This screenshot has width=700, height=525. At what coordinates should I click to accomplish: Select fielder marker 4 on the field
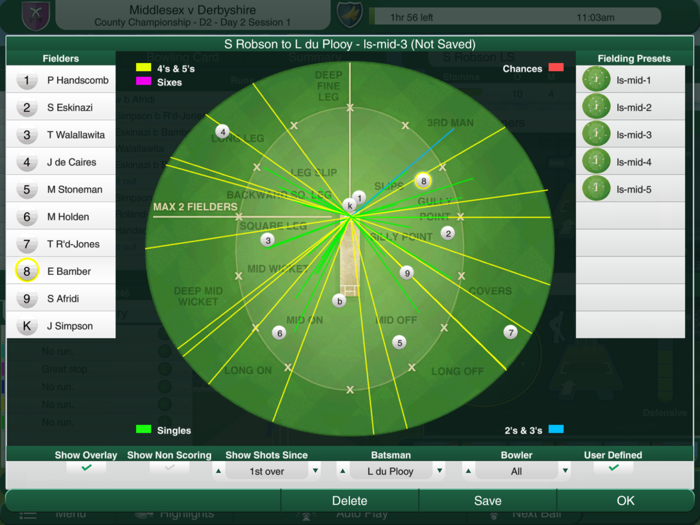(x=222, y=132)
